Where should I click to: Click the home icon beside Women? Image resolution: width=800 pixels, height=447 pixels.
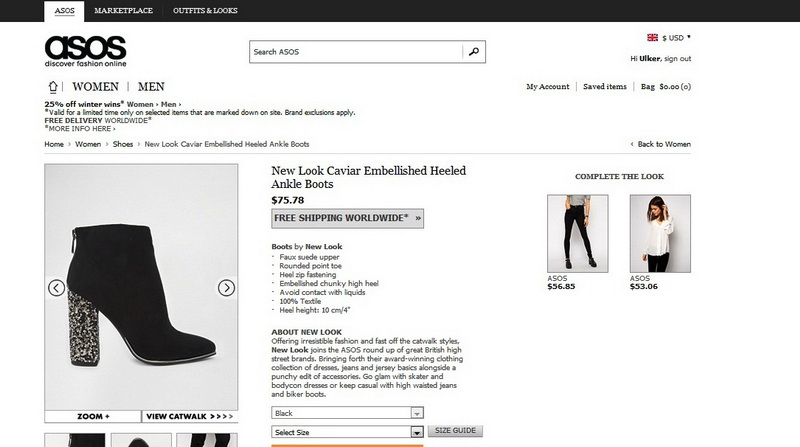[x=52, y=88]
